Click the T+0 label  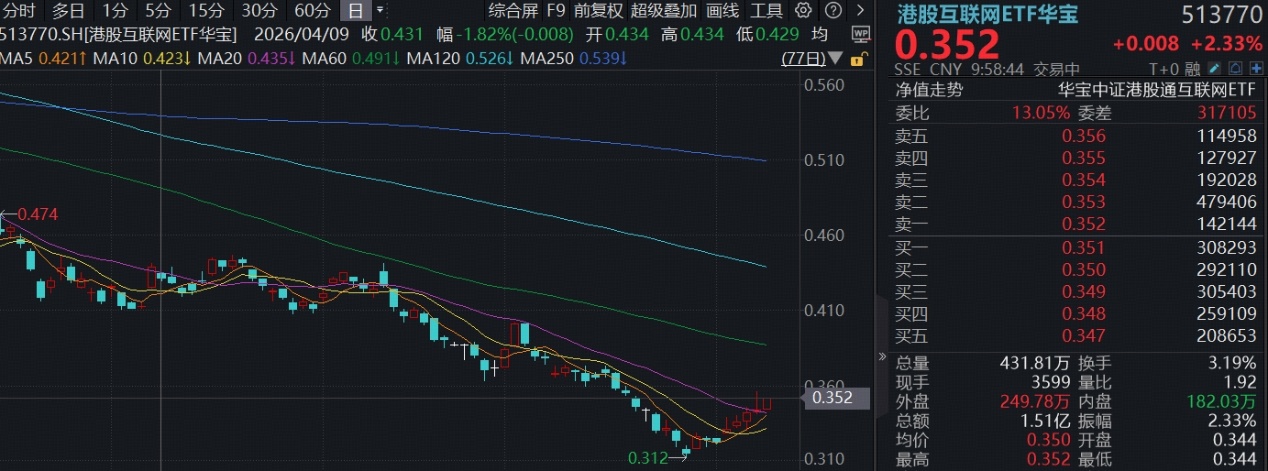point(1164,69)
